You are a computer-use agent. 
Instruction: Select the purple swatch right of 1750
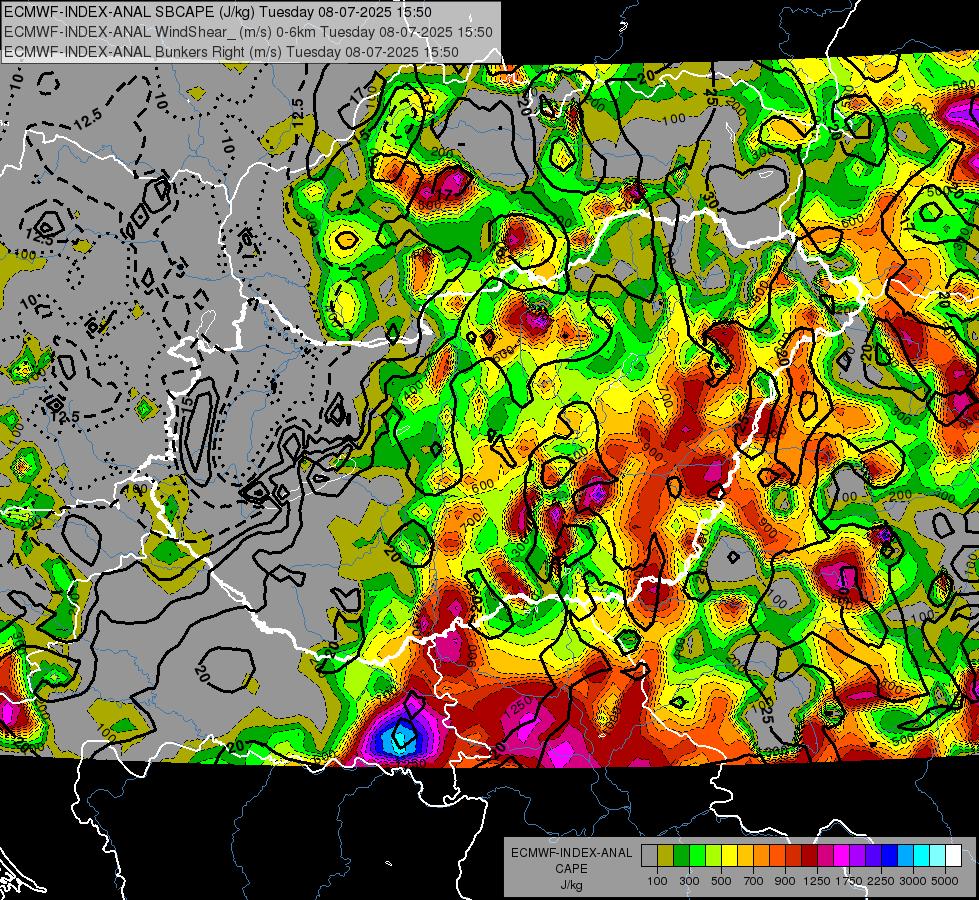(x=858, y=856)
